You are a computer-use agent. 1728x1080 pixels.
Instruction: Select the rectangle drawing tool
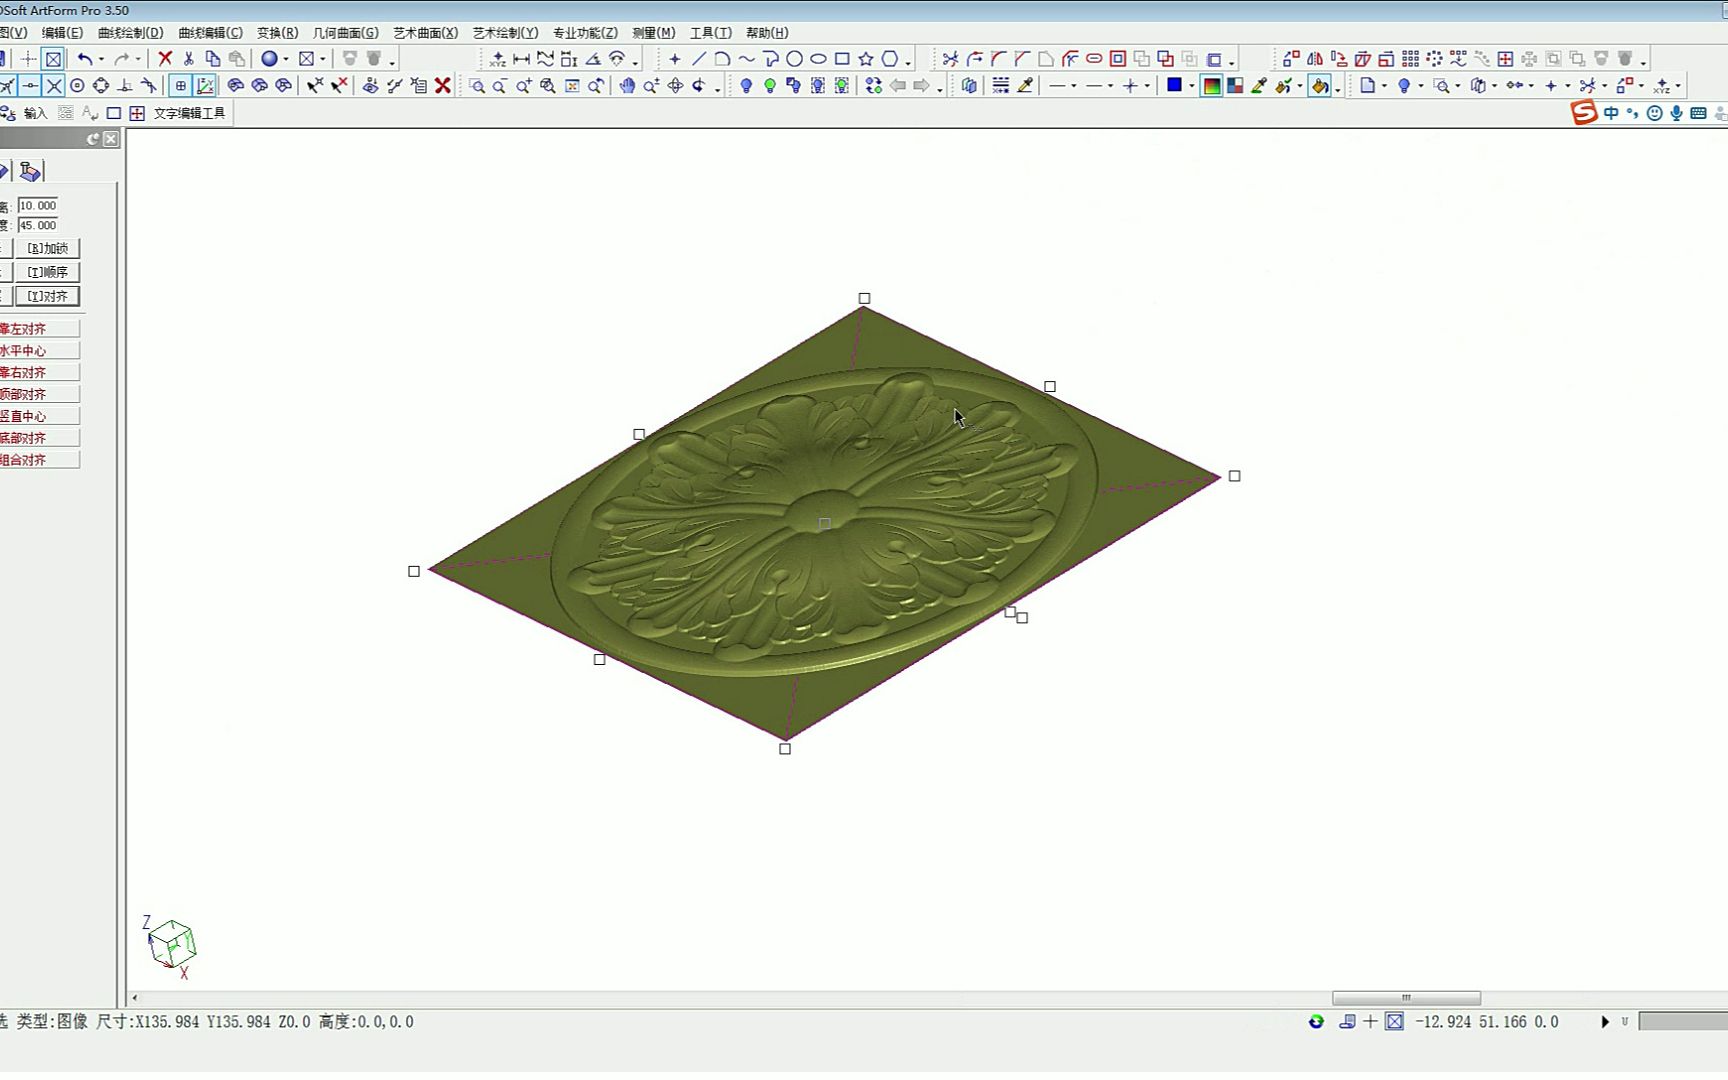[x=842, y=59]
